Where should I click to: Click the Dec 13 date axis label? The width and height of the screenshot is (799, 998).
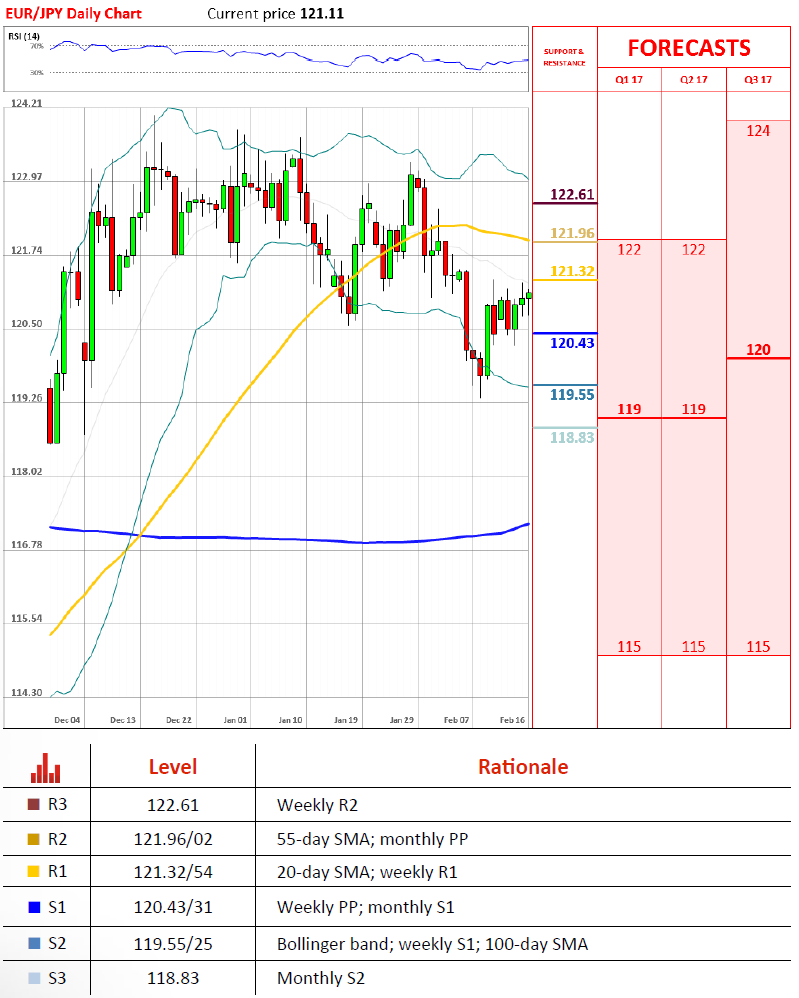pyautogui.click(x=123, y=720)
